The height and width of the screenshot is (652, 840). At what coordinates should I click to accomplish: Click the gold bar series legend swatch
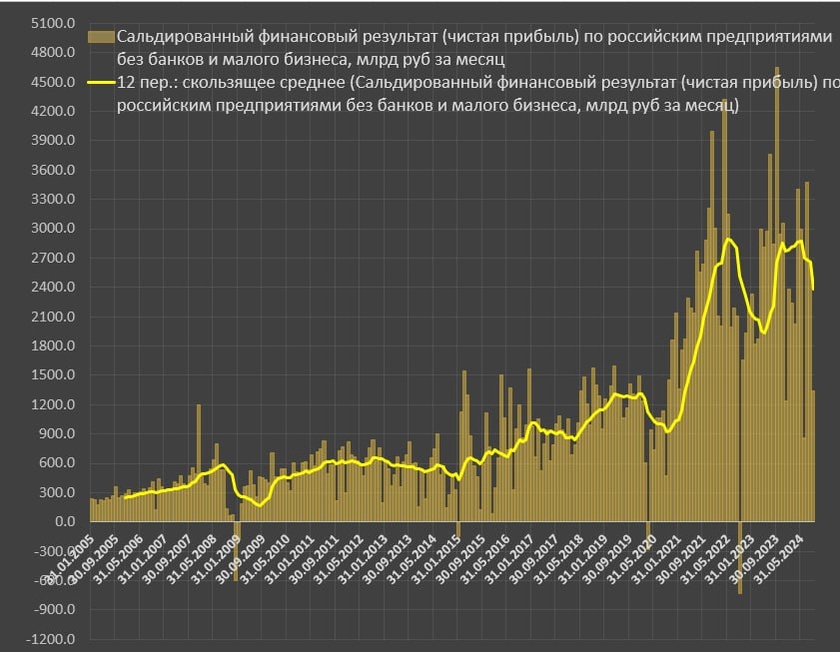tap(102, 37)
